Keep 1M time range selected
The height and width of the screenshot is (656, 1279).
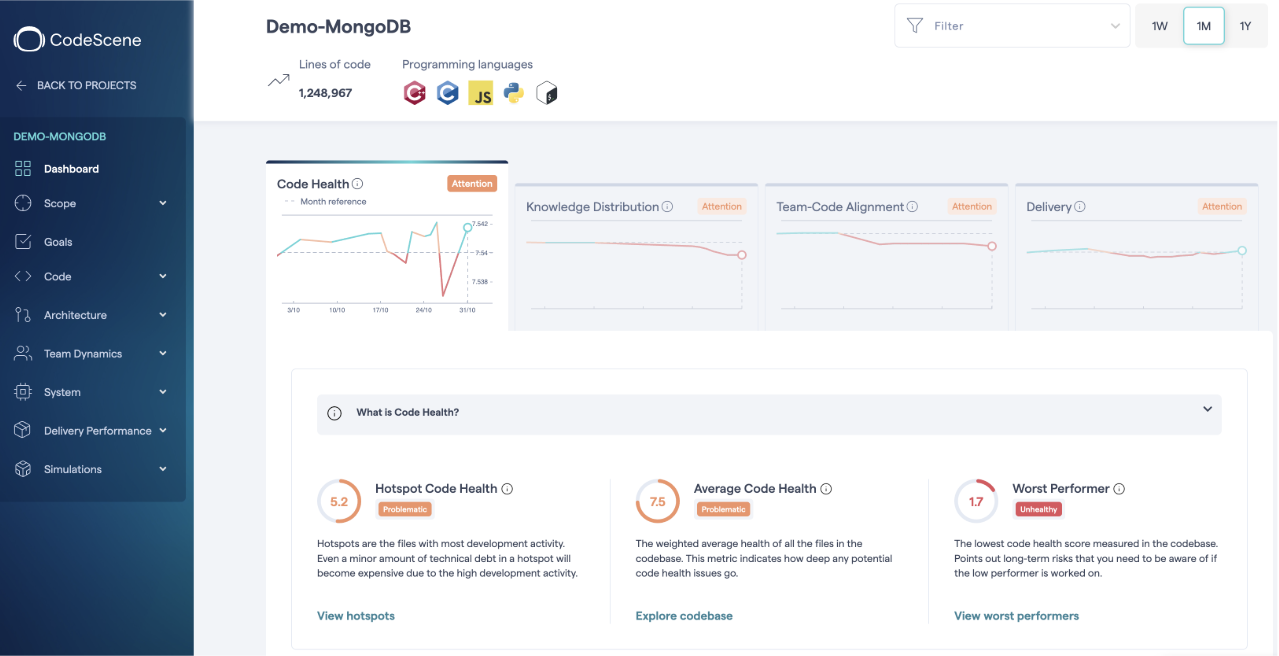[1203, 25]
